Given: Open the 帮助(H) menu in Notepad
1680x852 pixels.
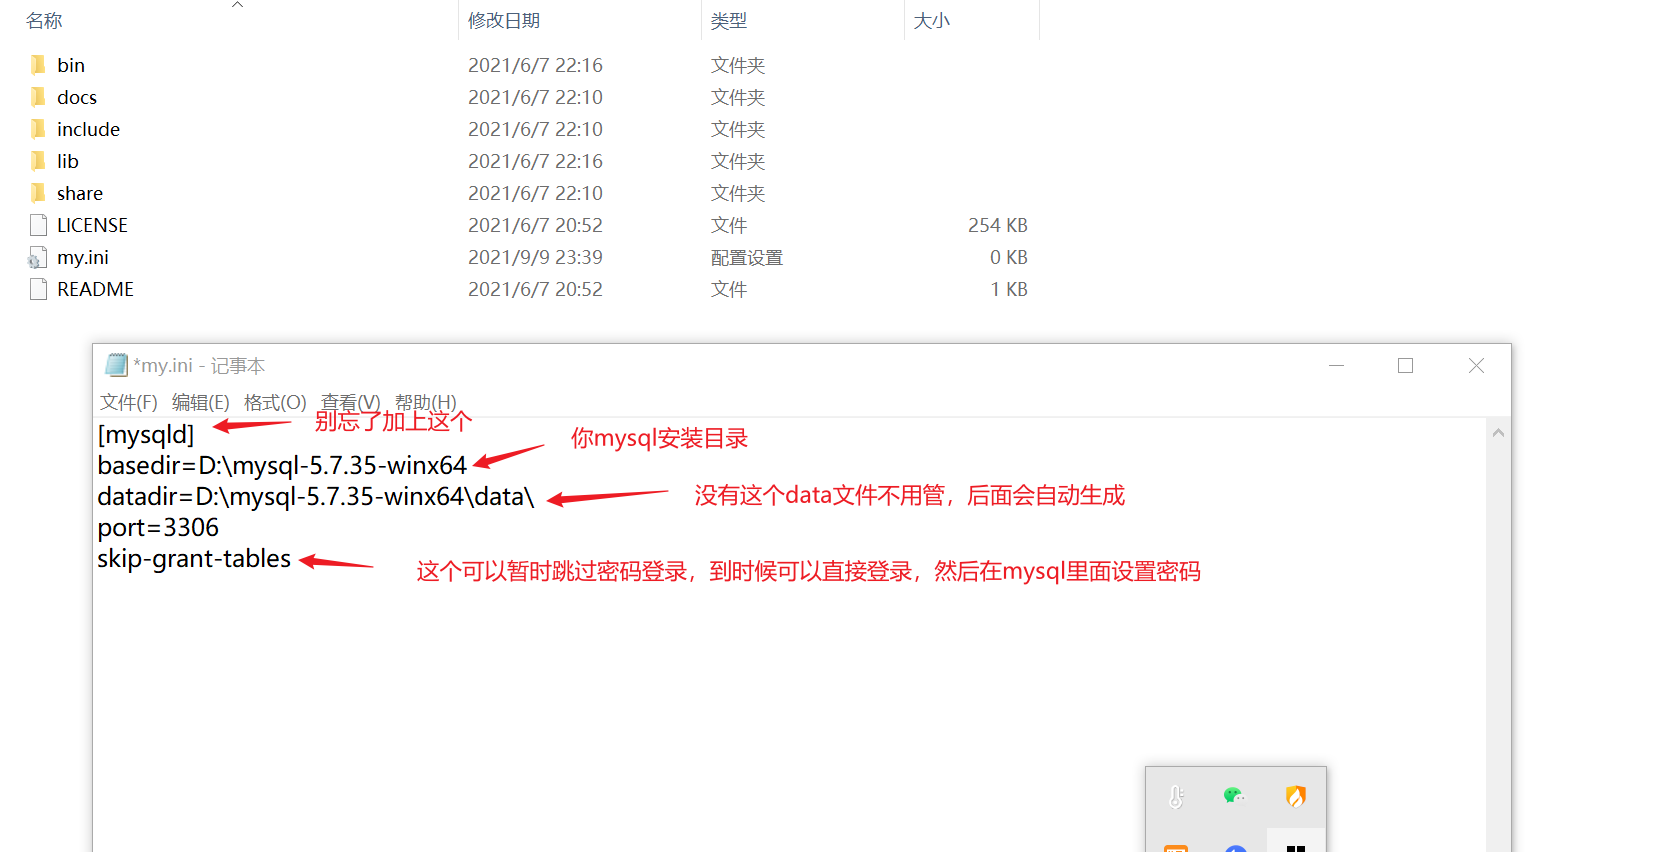Looking at the screenshot, I should [x=425, y=402].
